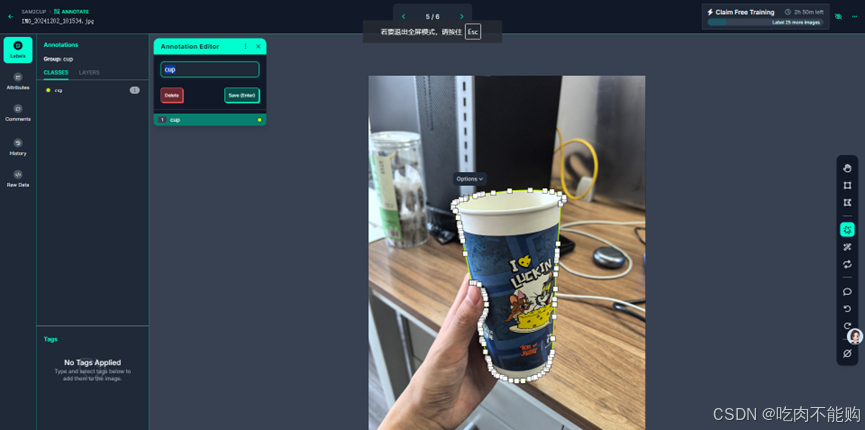This screenshot has height=430, width=865.
Task: Open the Raw Data sidebar panel
Action: [x=18, y=178]
